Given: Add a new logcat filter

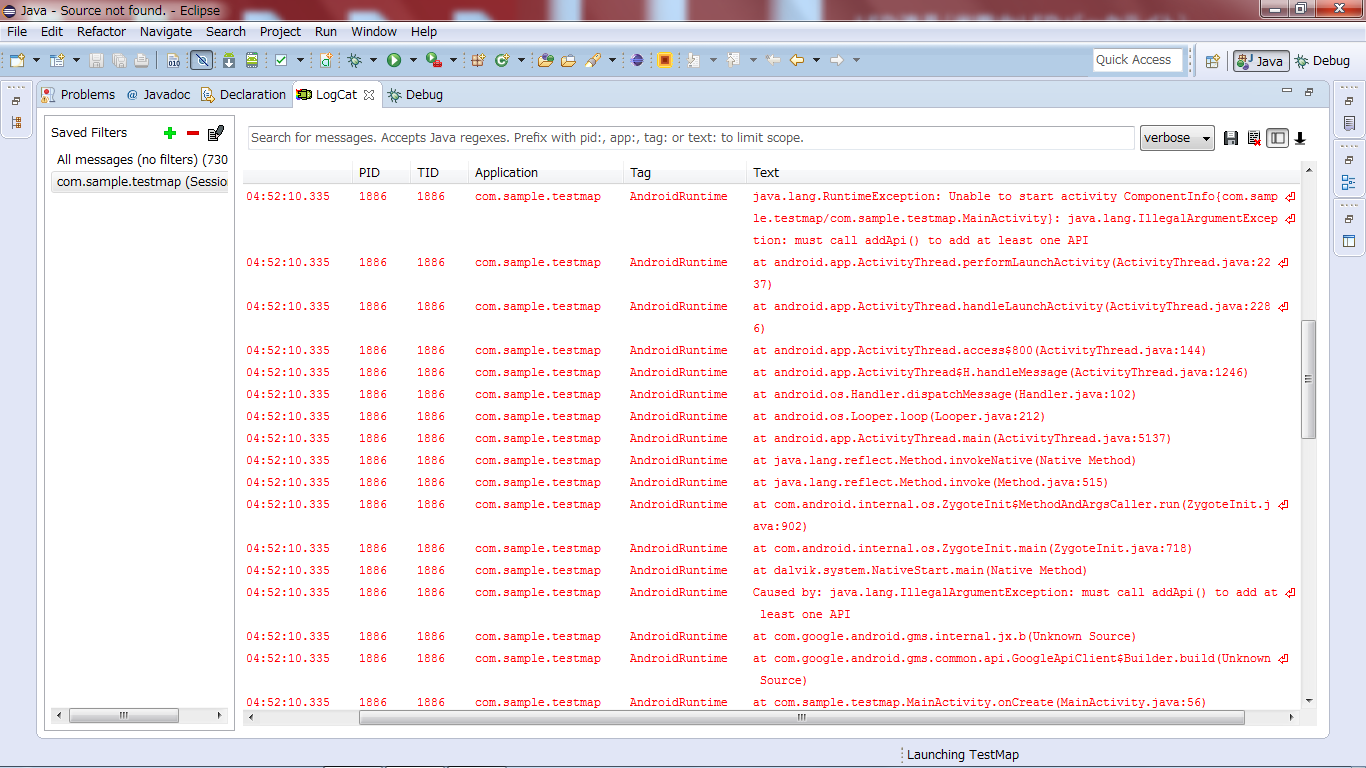Looking at the screenshot, I should coord(170,133).
